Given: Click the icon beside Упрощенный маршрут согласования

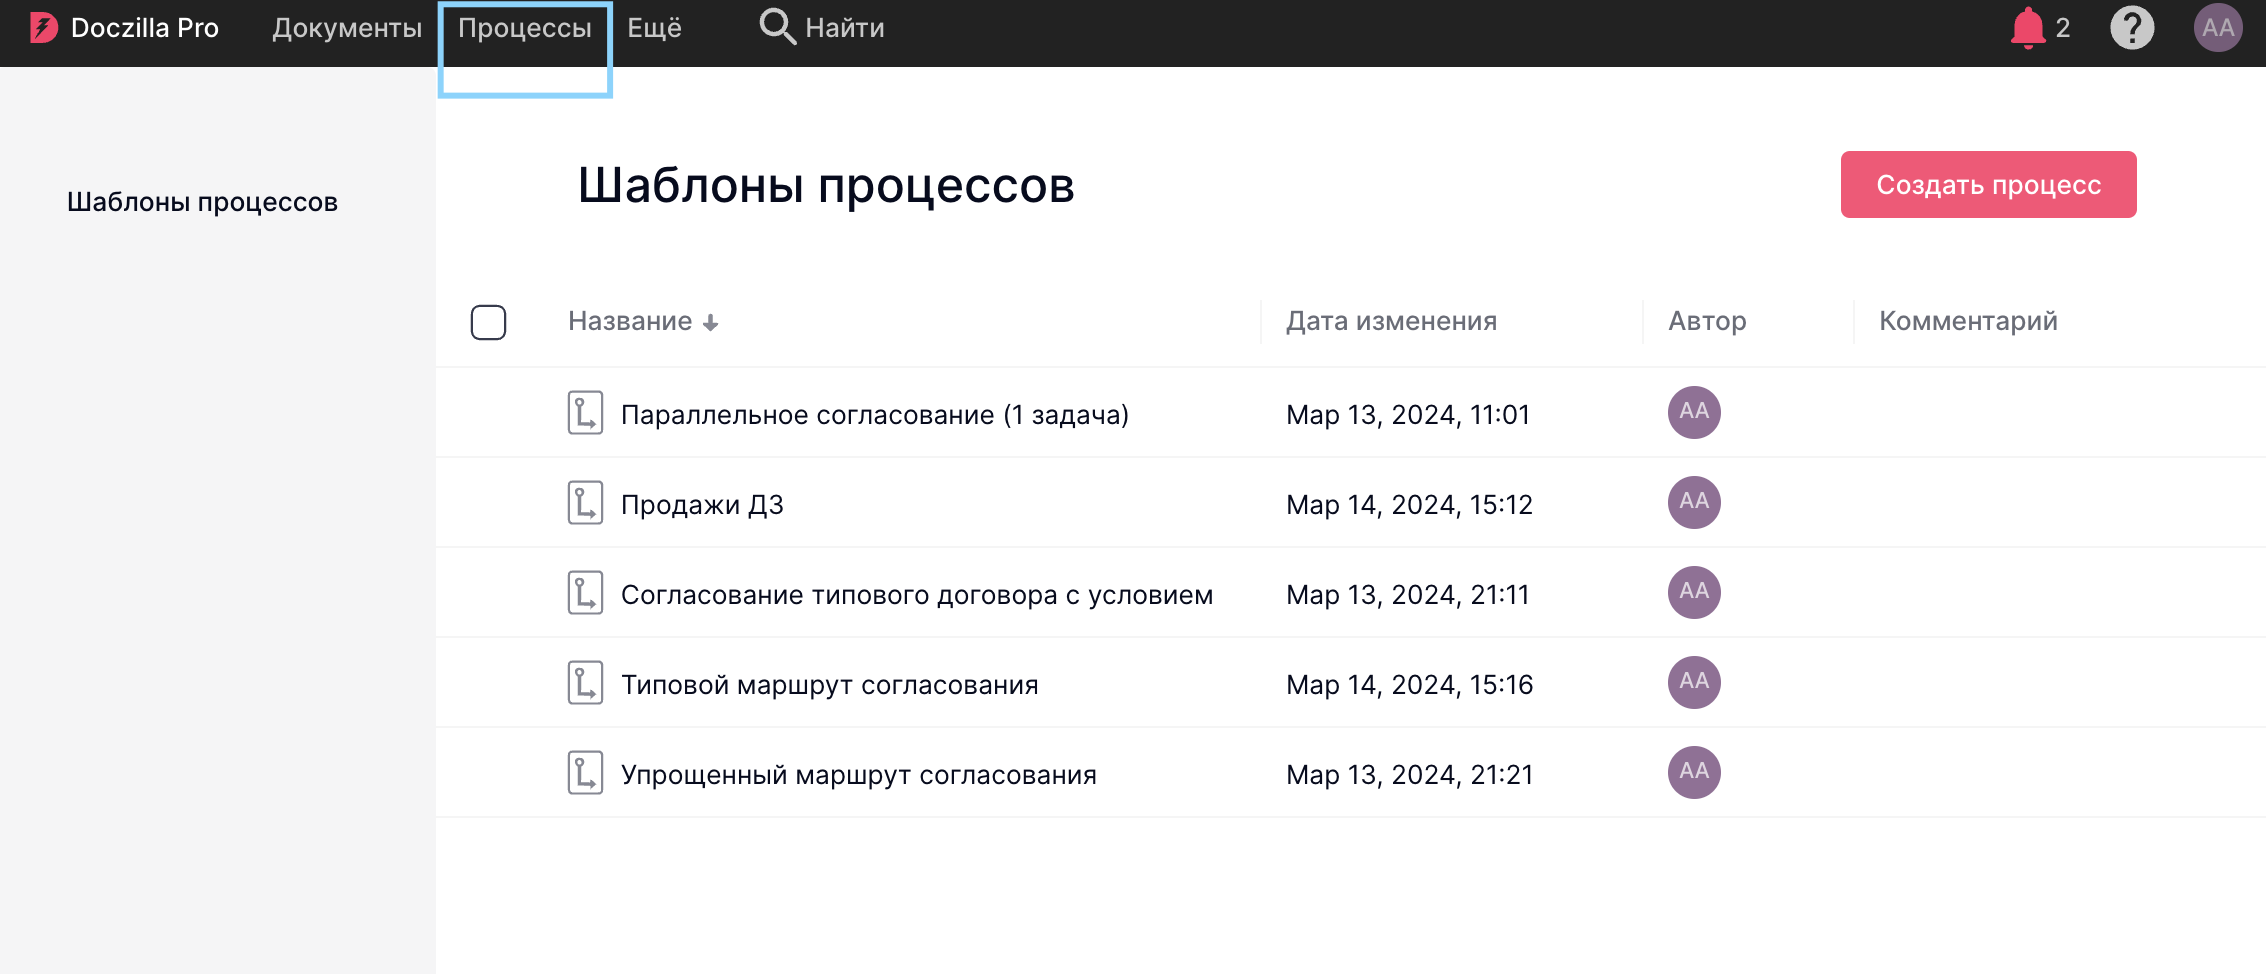Looking at the screenshot, I should 585,773.
